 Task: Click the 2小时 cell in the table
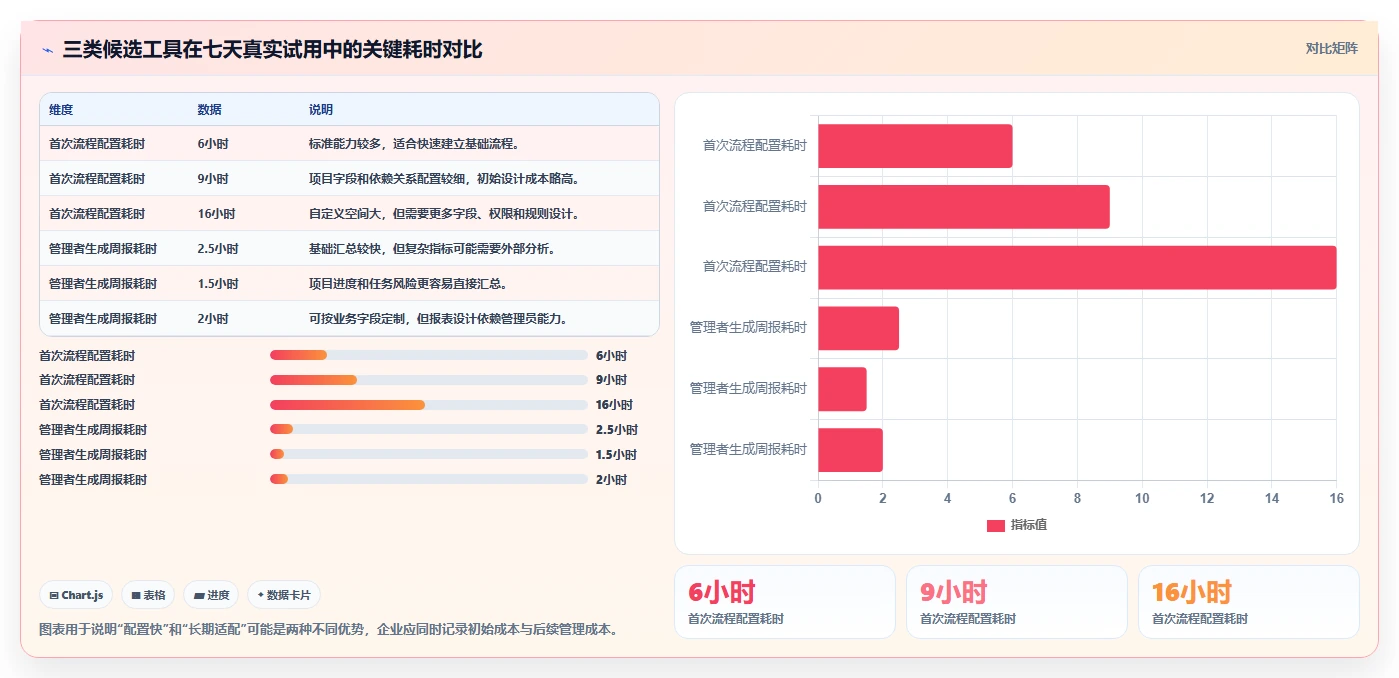pyautogui.click(x=213, y=319)
